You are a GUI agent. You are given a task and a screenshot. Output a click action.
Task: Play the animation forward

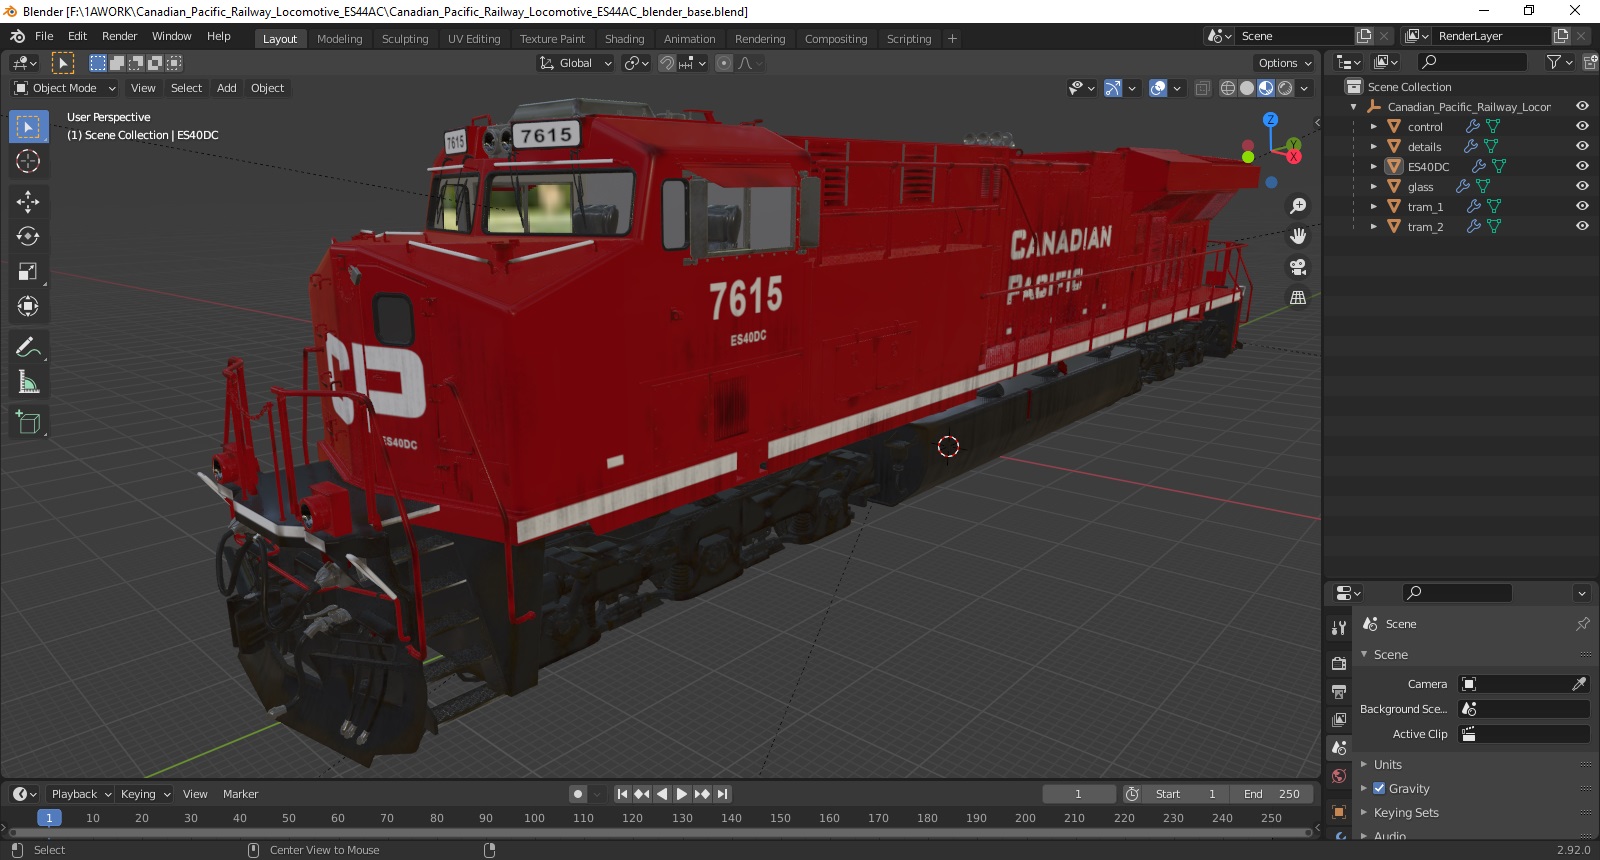click(x=682, y=794)
